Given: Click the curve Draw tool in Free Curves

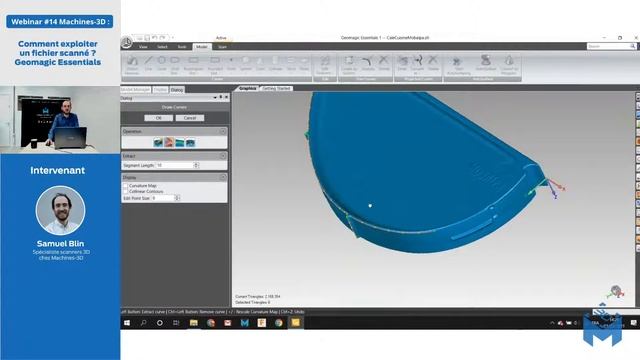Looking at the screenshot, I should (x=367, y=63).
